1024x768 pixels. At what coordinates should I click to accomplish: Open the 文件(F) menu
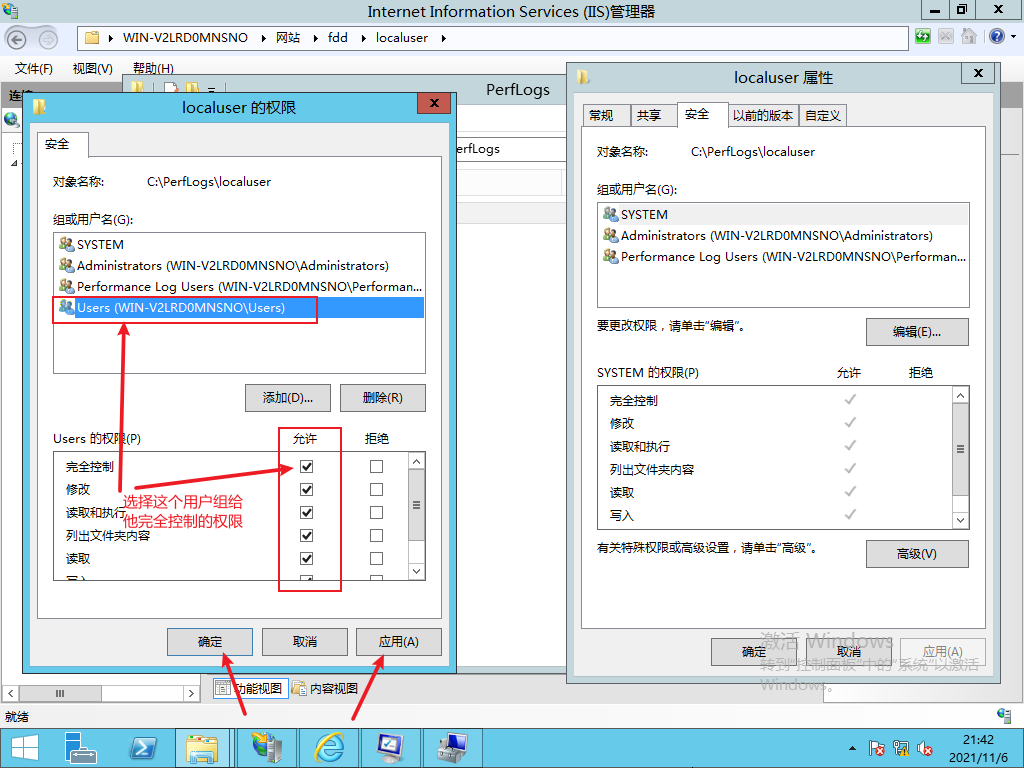(34, 69)
